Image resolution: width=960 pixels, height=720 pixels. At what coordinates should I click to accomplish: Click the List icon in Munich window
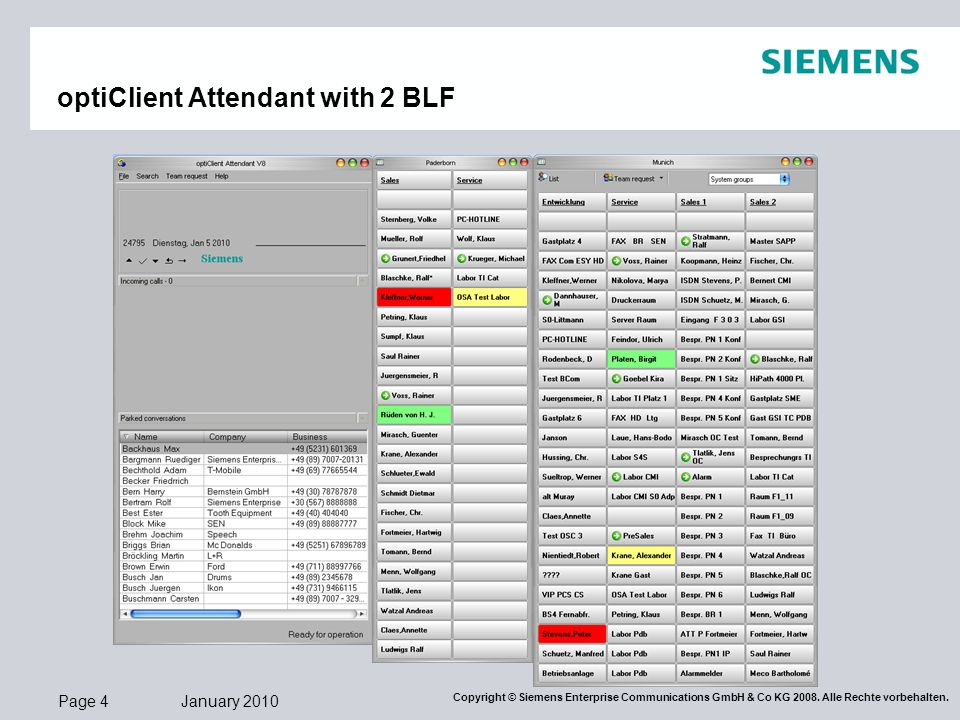pos(543,178)
